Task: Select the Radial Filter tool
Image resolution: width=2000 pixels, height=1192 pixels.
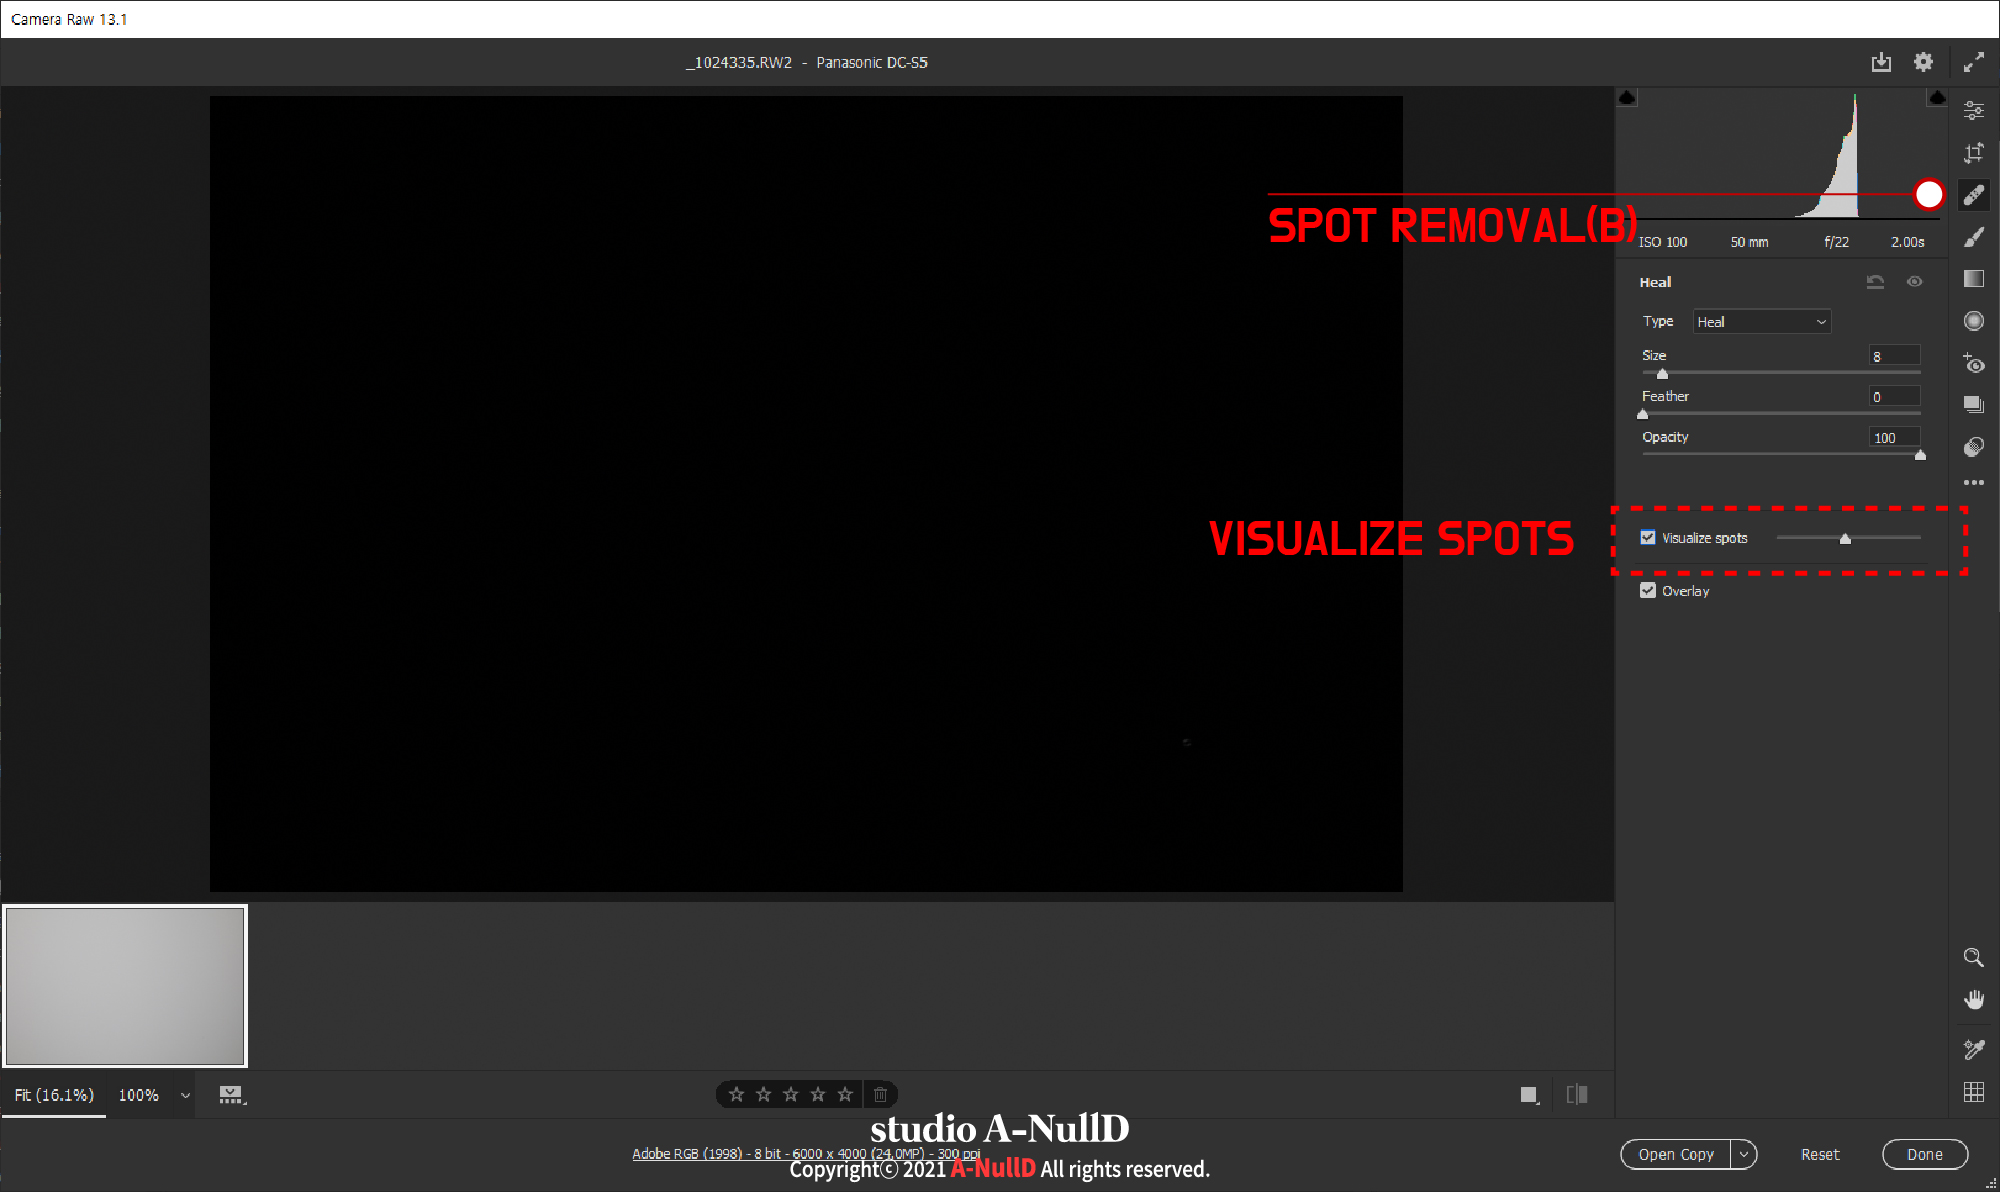Action: 1973,321
